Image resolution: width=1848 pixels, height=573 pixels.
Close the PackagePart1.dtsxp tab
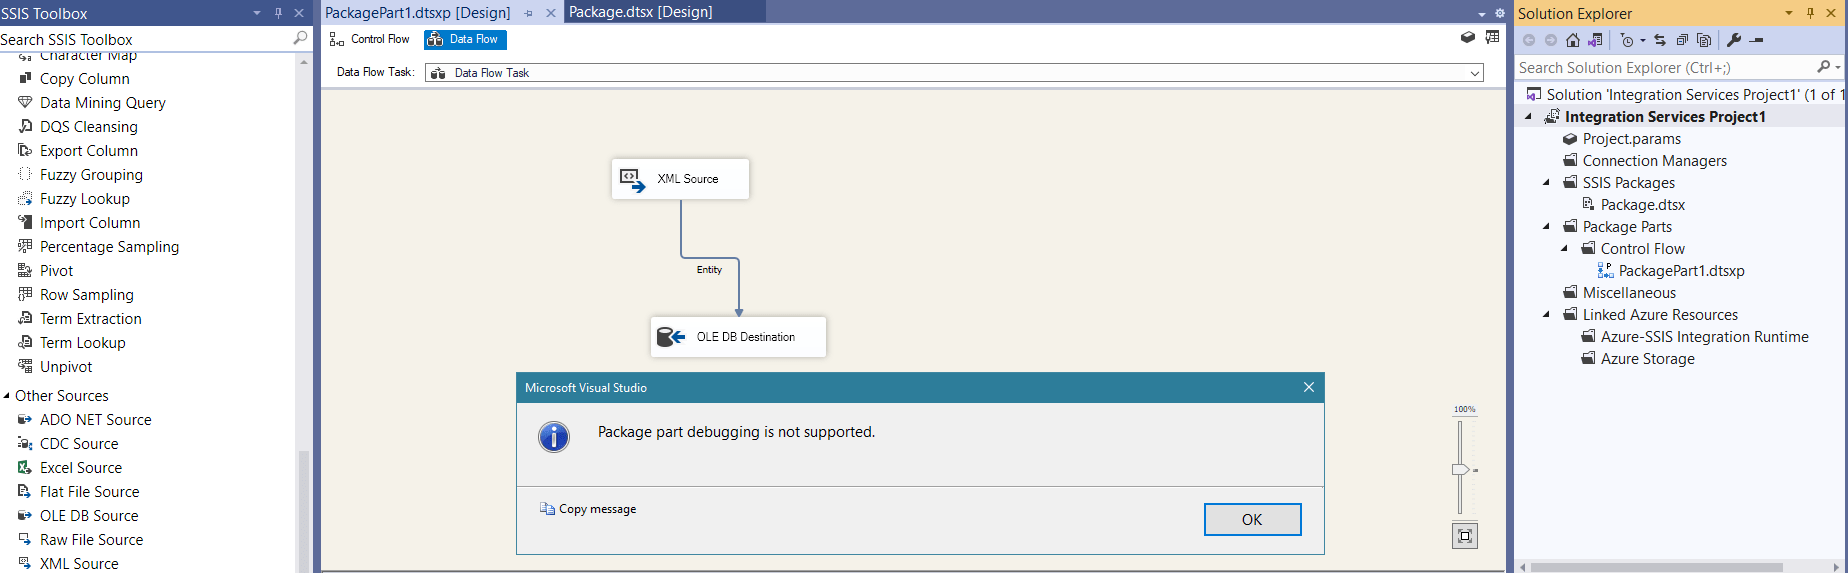551,13
